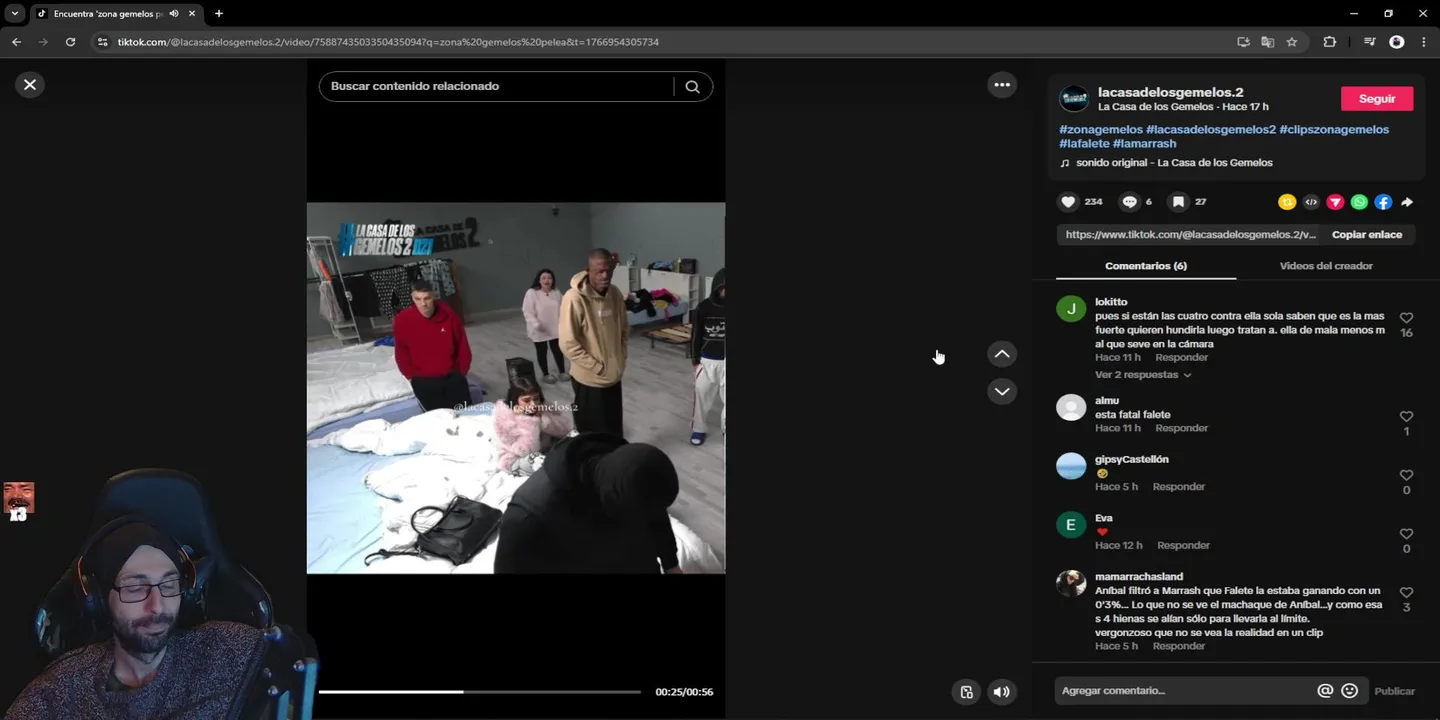Open #zonagemelos hashtag link
The height and width of the screenshot is (720, 1440).
click(1101, 130)
